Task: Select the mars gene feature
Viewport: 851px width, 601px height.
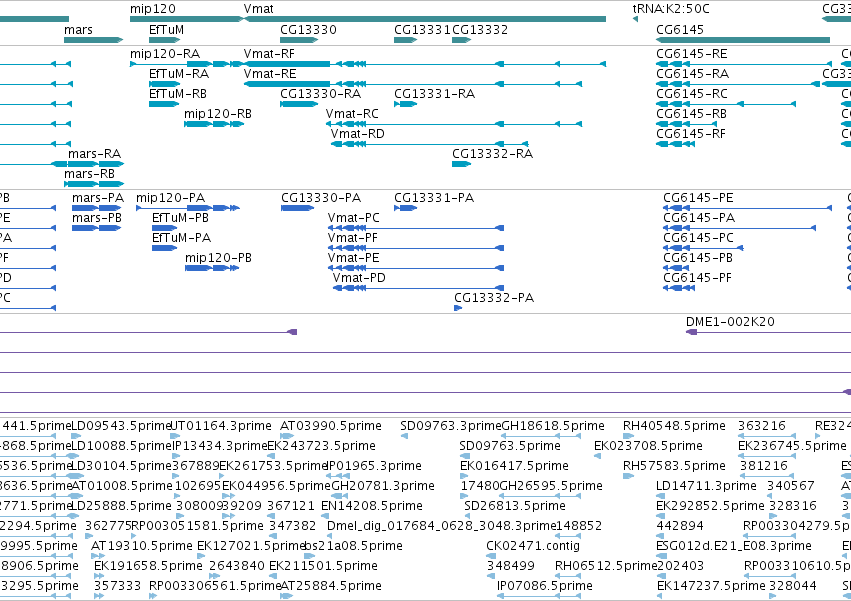Action: click(x=93, y=40)
